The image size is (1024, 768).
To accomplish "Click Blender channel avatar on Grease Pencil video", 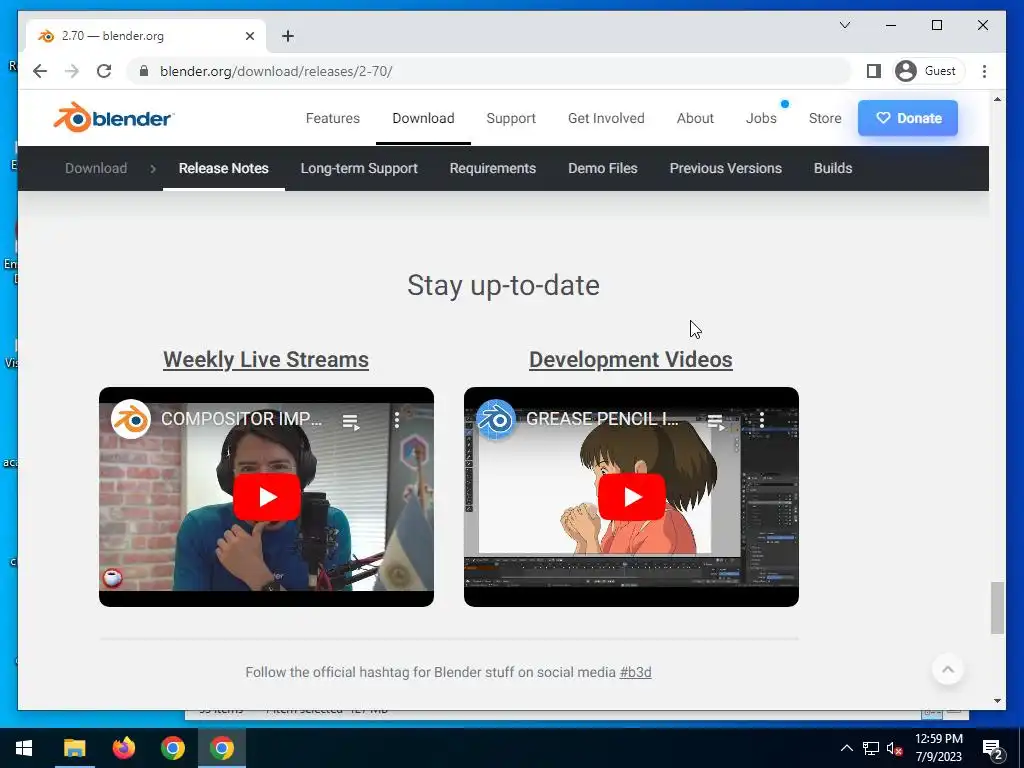I will (496, 419).
